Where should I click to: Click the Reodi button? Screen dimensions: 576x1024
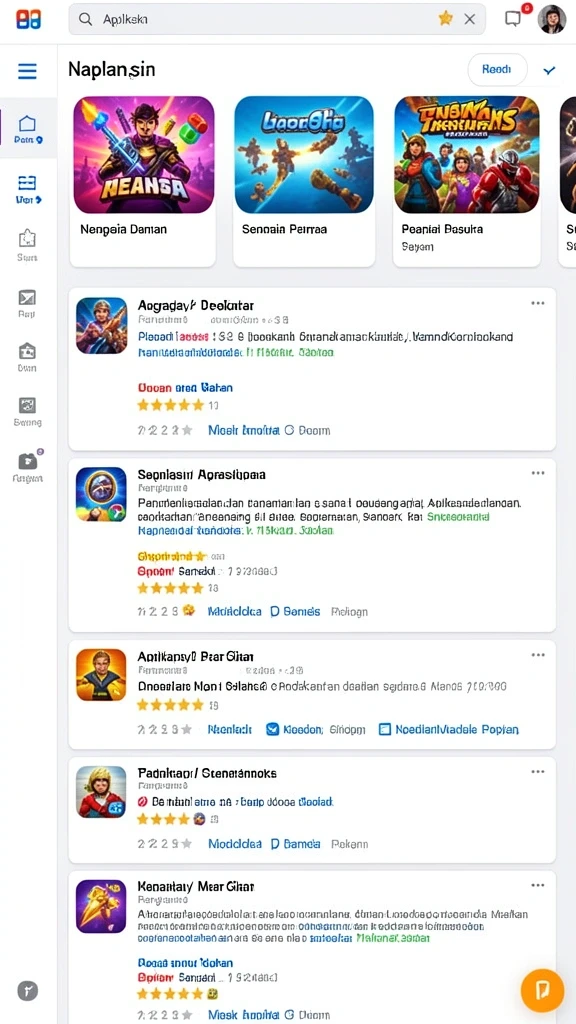(497, 70)
